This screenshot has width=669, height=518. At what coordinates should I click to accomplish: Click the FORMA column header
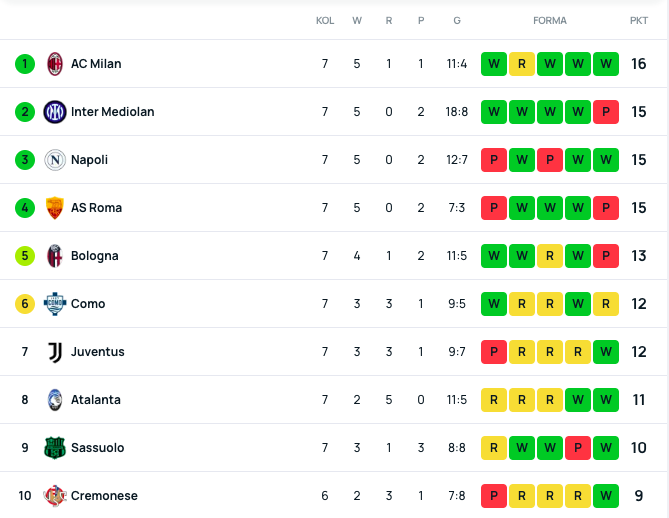pyautogui.click(x=550, y=20)
